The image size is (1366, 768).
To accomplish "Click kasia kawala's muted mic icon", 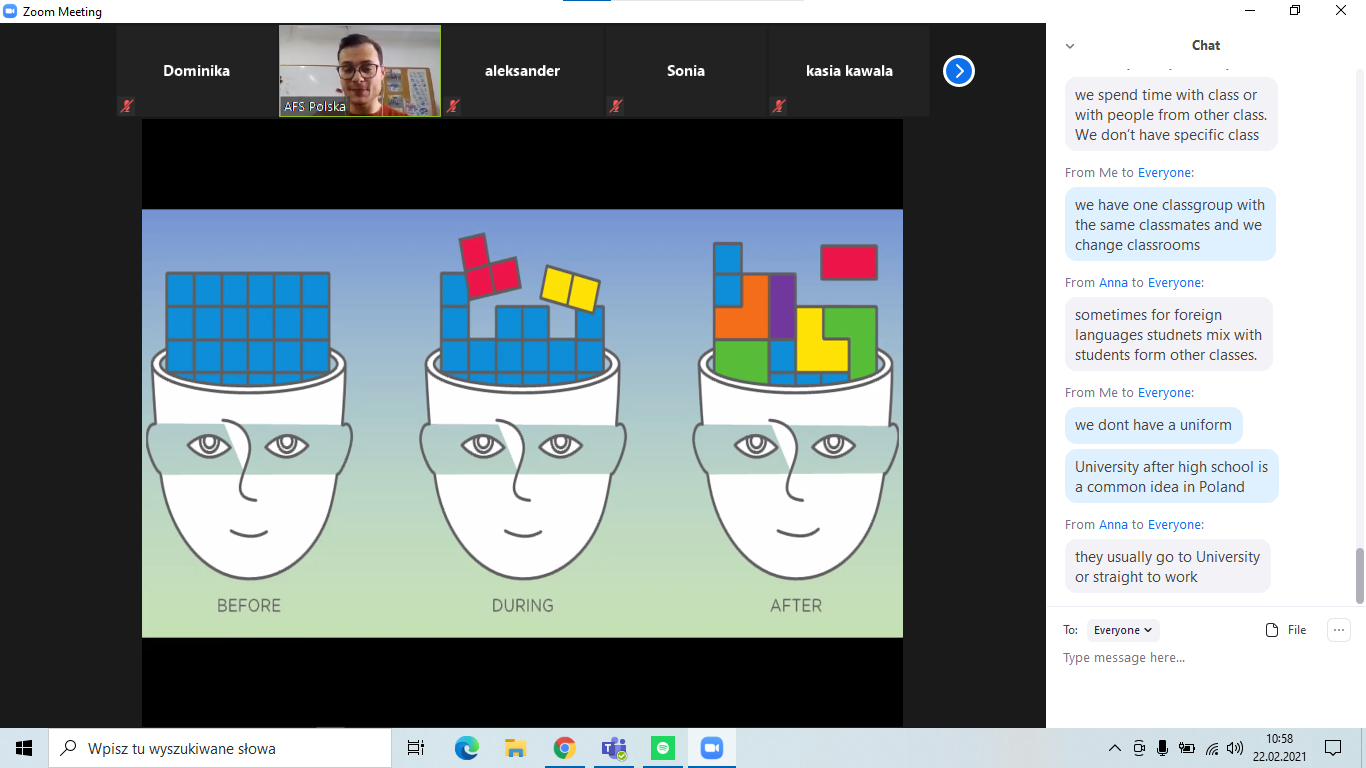I will (778, 105).
